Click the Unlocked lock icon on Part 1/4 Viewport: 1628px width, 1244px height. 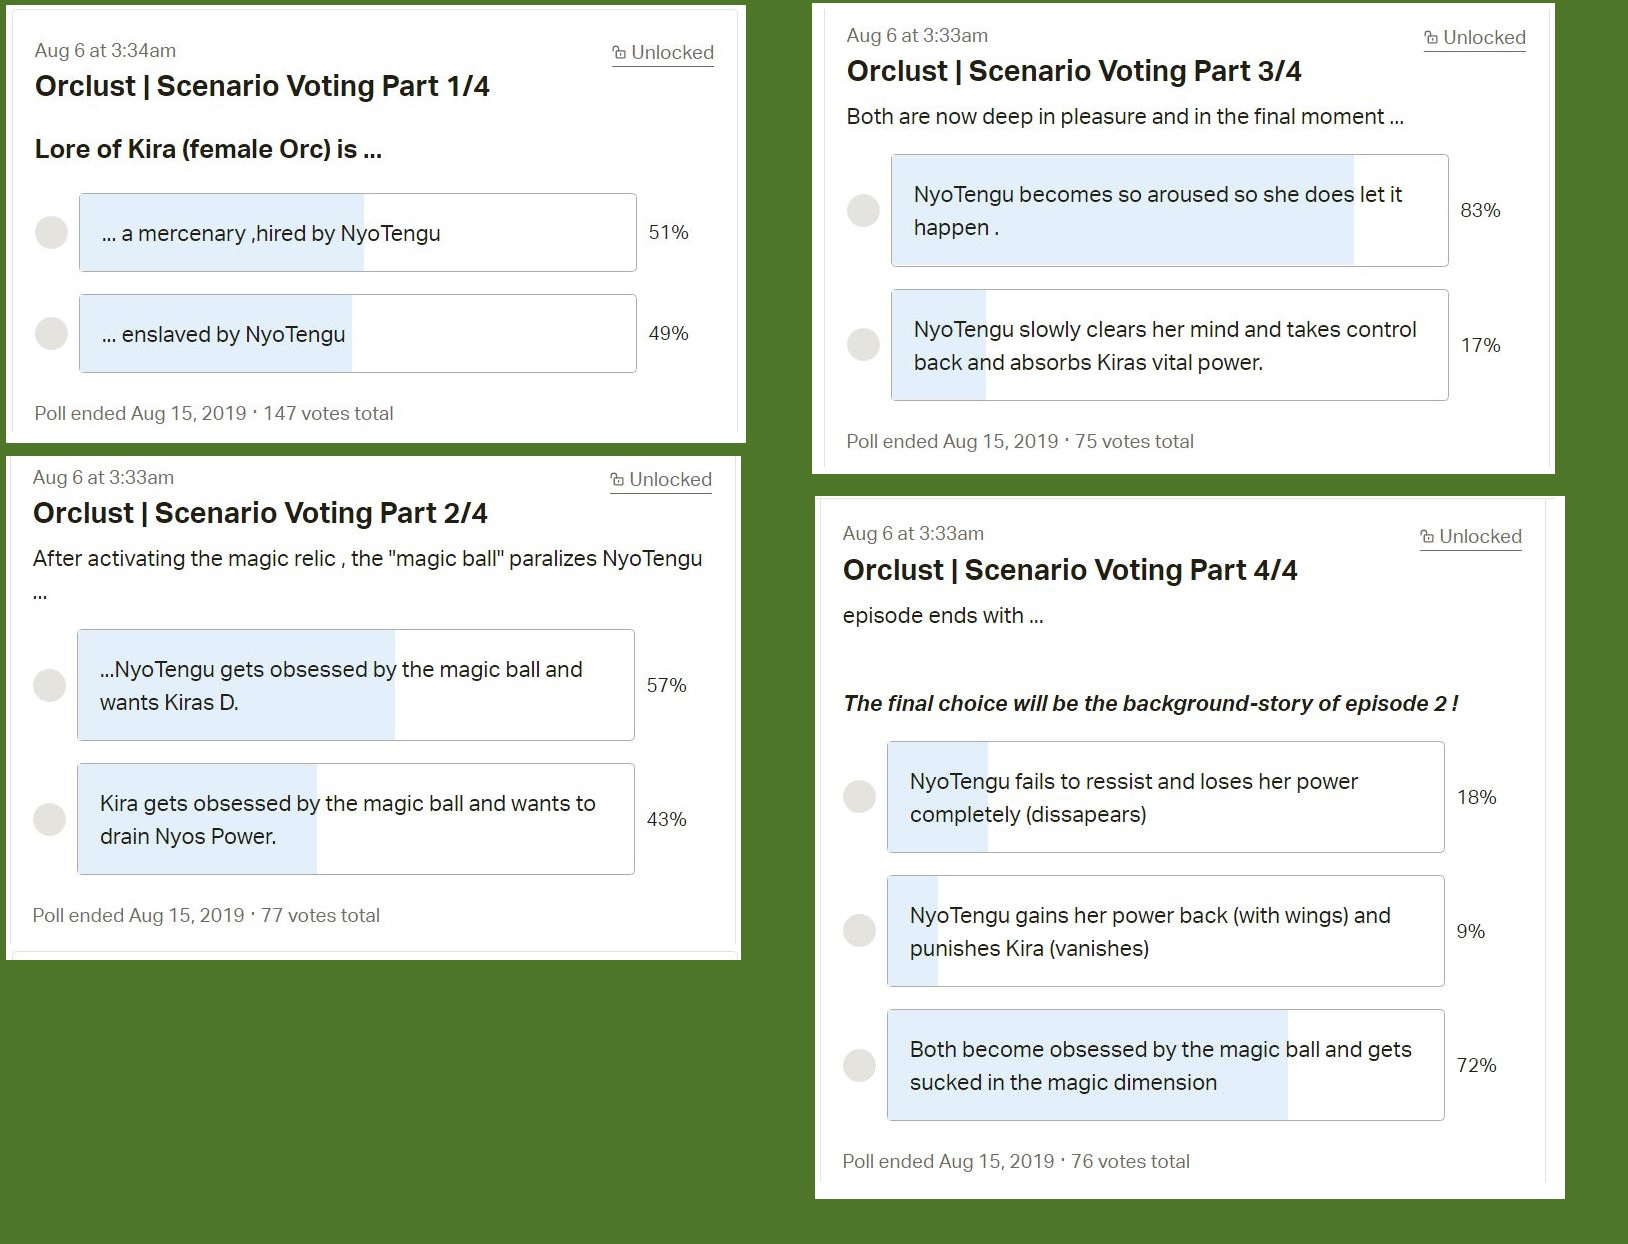click(x=619, y=53)
